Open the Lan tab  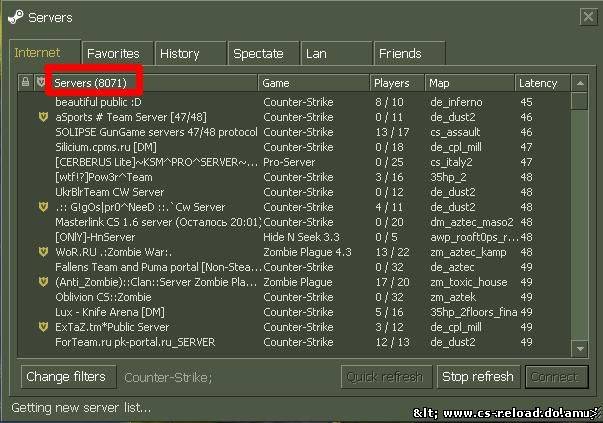tap(336, 53)
